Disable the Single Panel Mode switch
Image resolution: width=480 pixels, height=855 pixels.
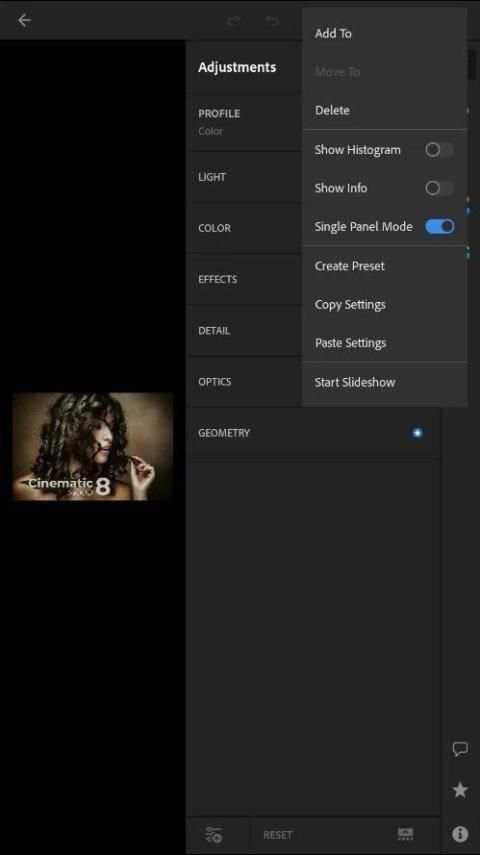pyautogui.click(x=439, y=226)
